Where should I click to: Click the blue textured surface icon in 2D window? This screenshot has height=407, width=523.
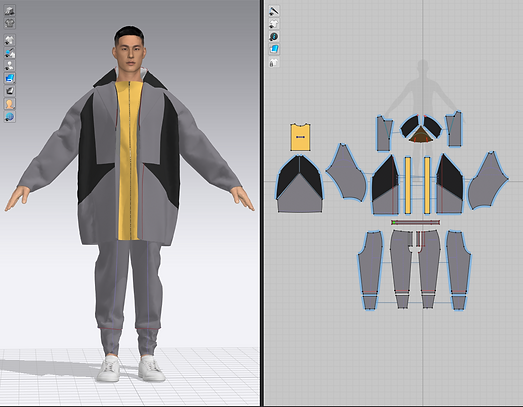click(x=274, y=49)
